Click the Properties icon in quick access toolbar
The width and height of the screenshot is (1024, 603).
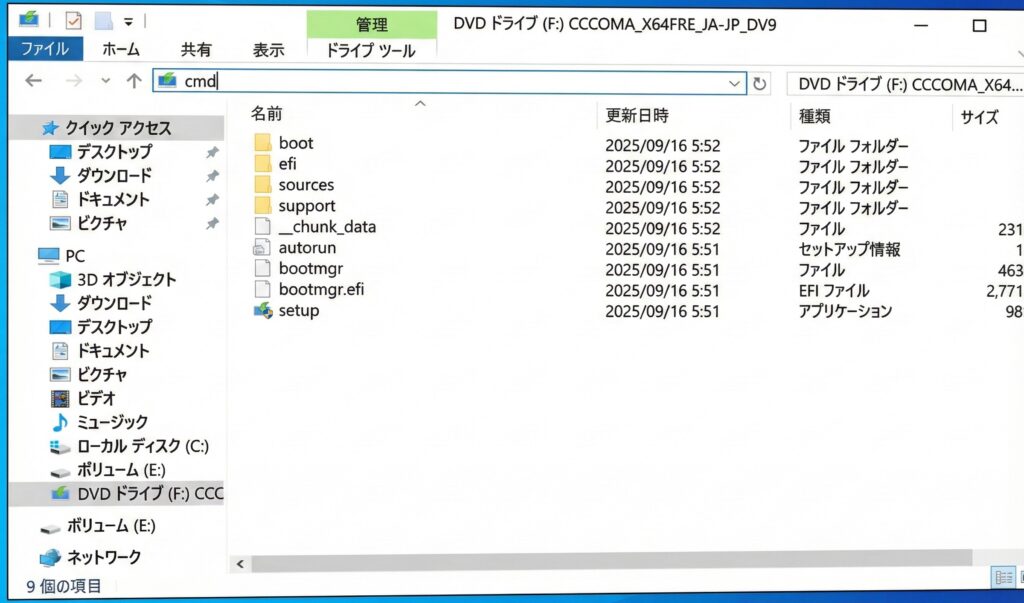73,20
